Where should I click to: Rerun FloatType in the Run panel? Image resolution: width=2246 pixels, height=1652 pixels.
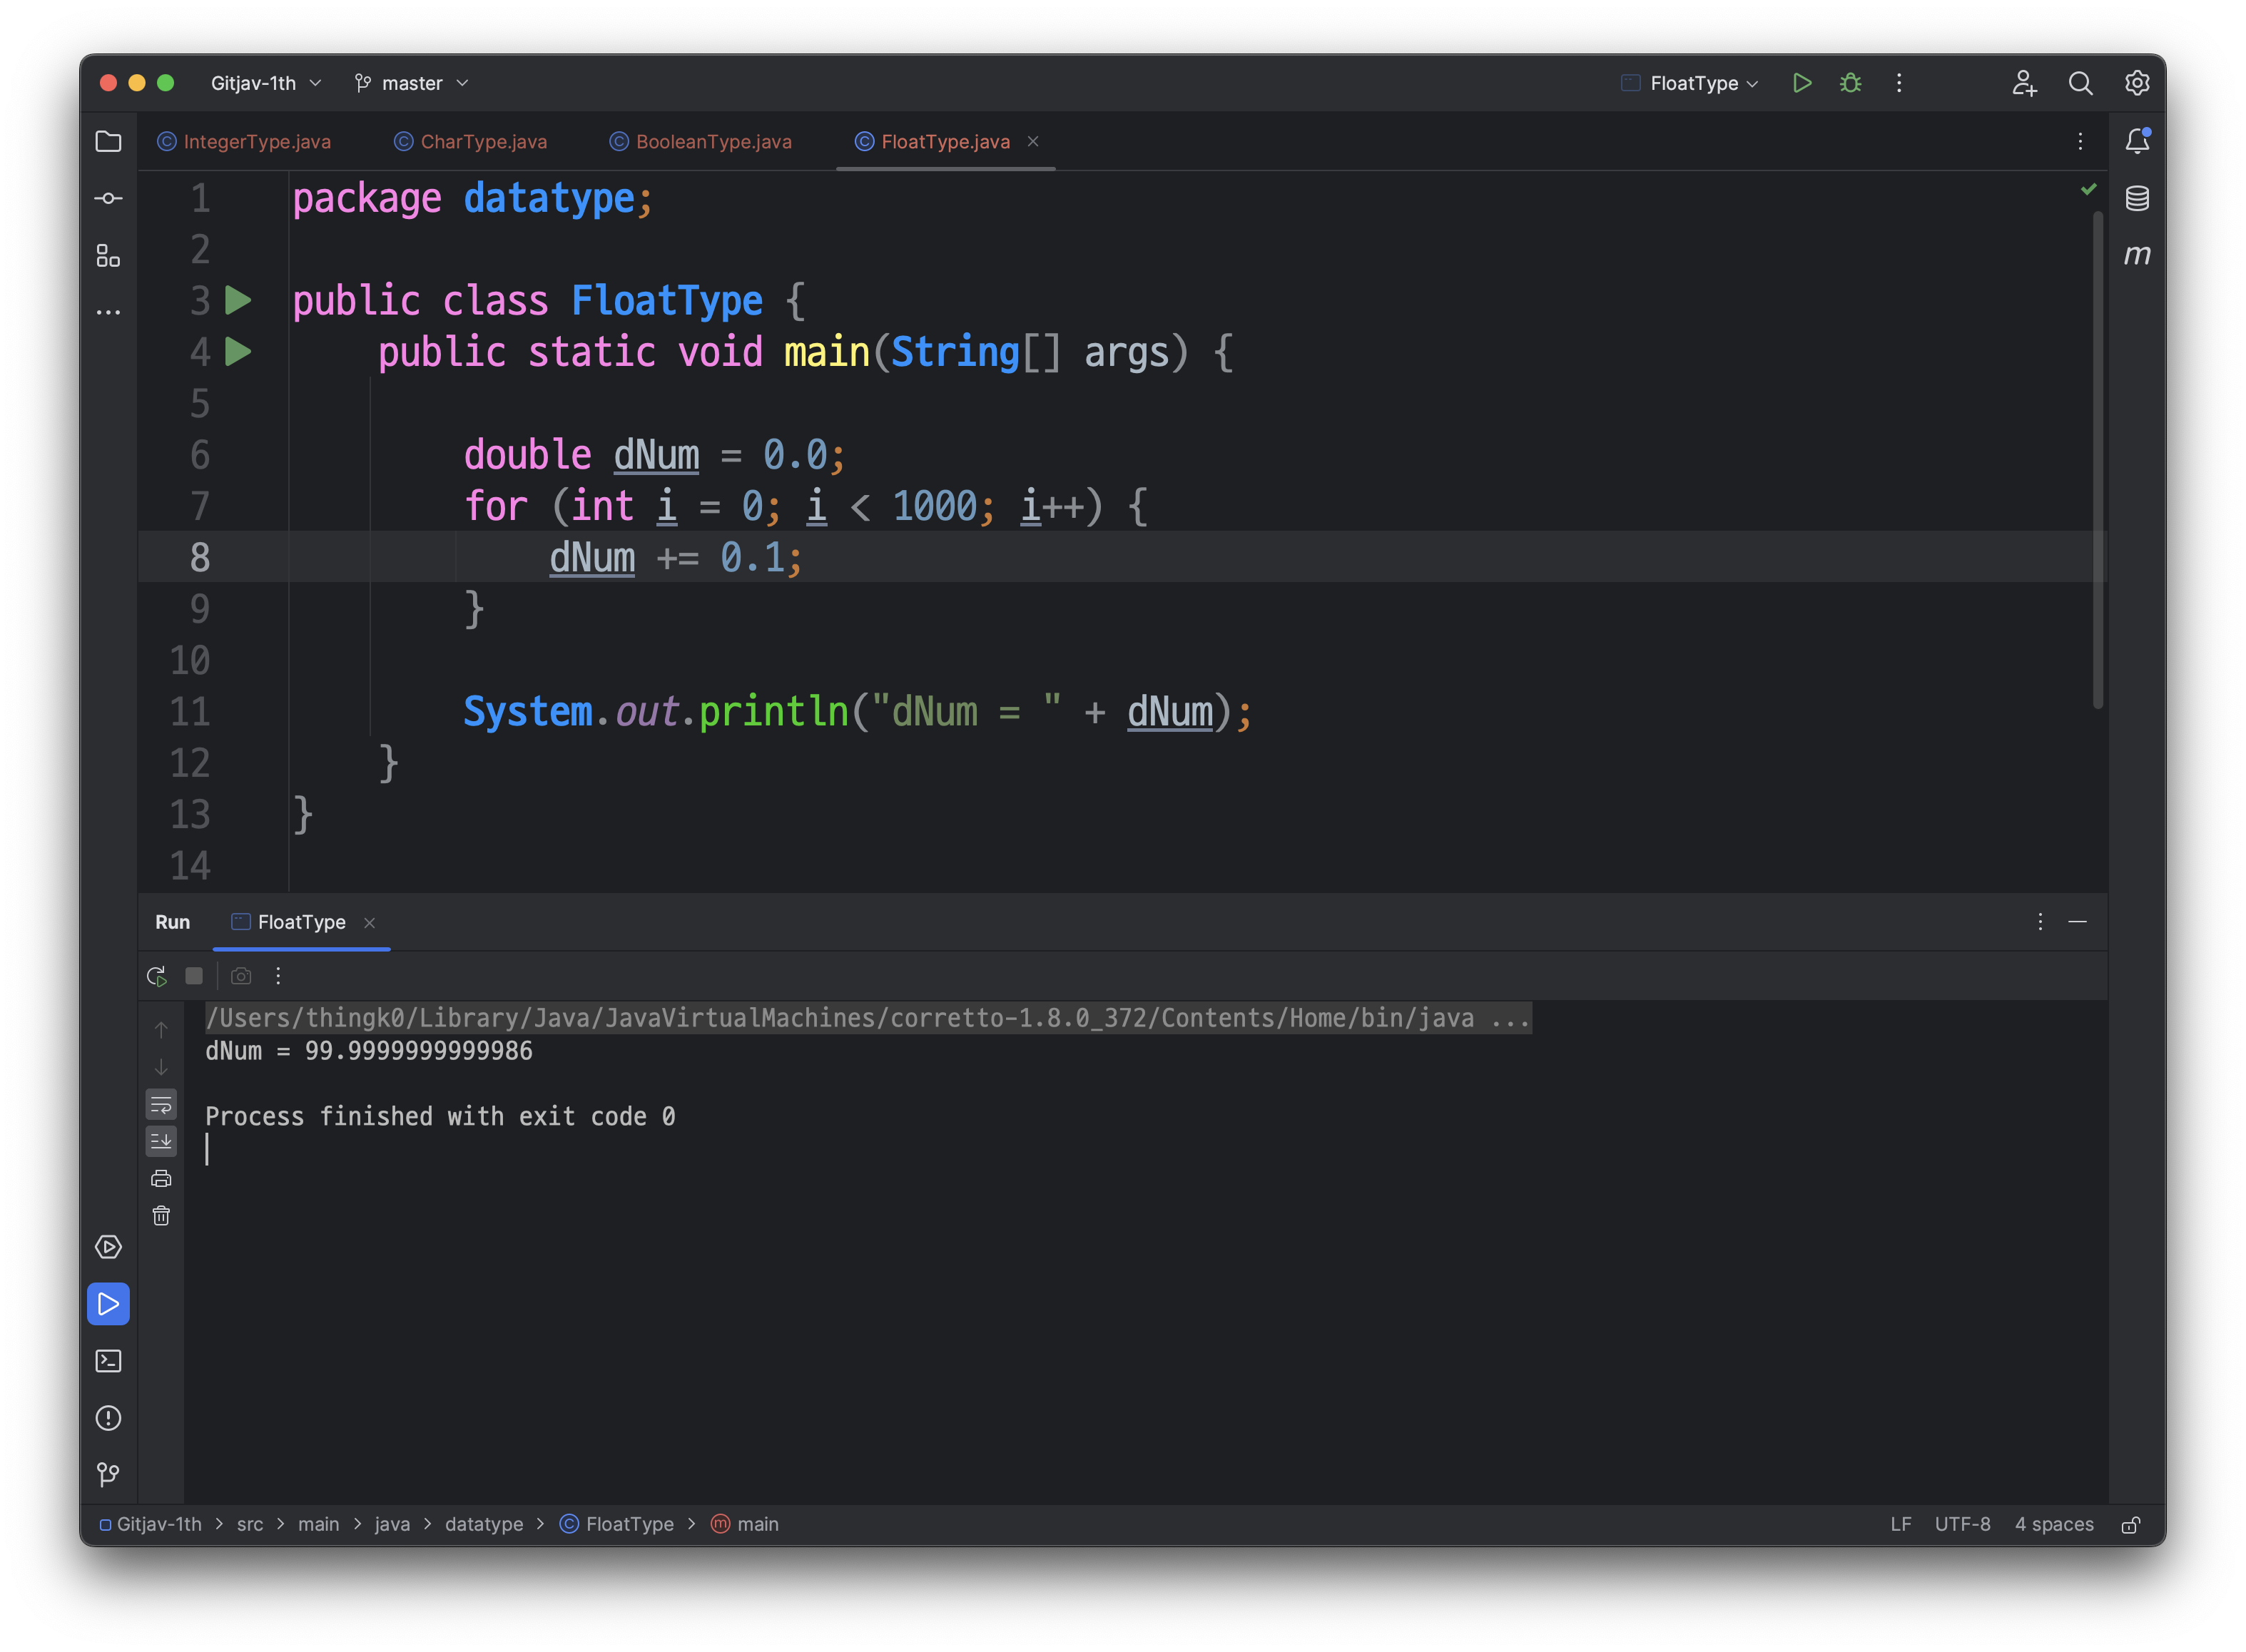point(157,976)
